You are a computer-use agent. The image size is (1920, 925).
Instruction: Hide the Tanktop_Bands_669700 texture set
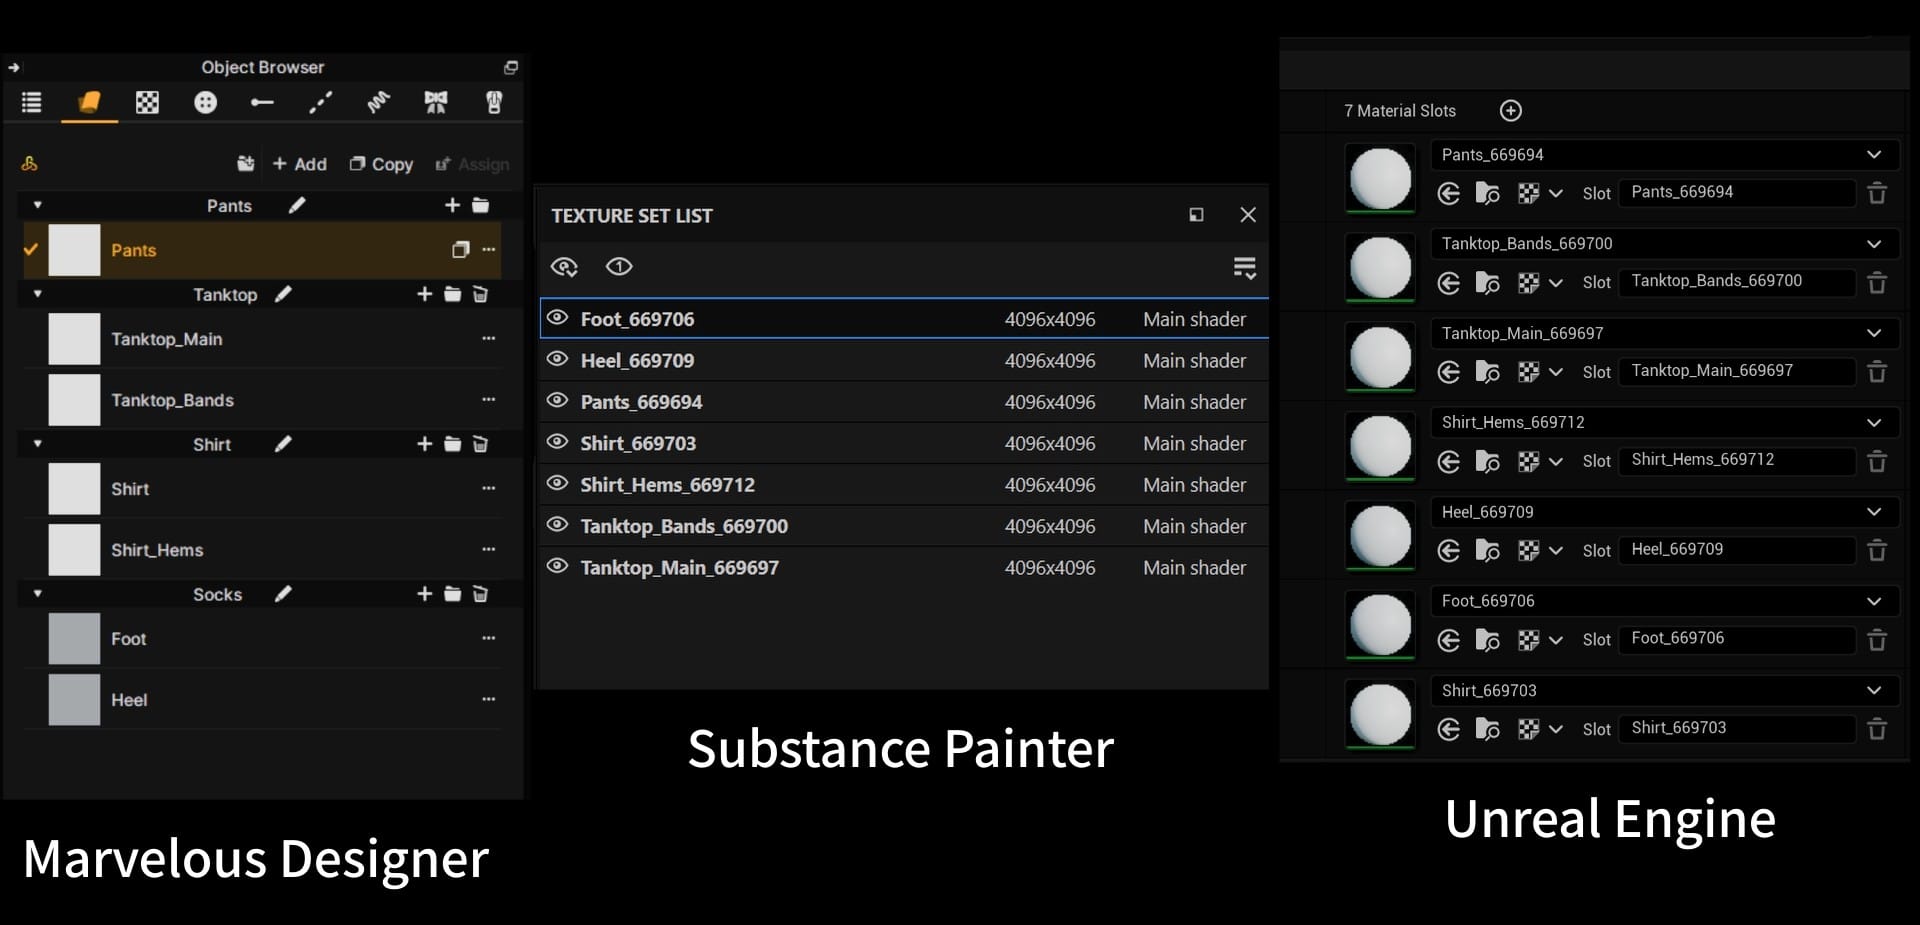(557, 525)
